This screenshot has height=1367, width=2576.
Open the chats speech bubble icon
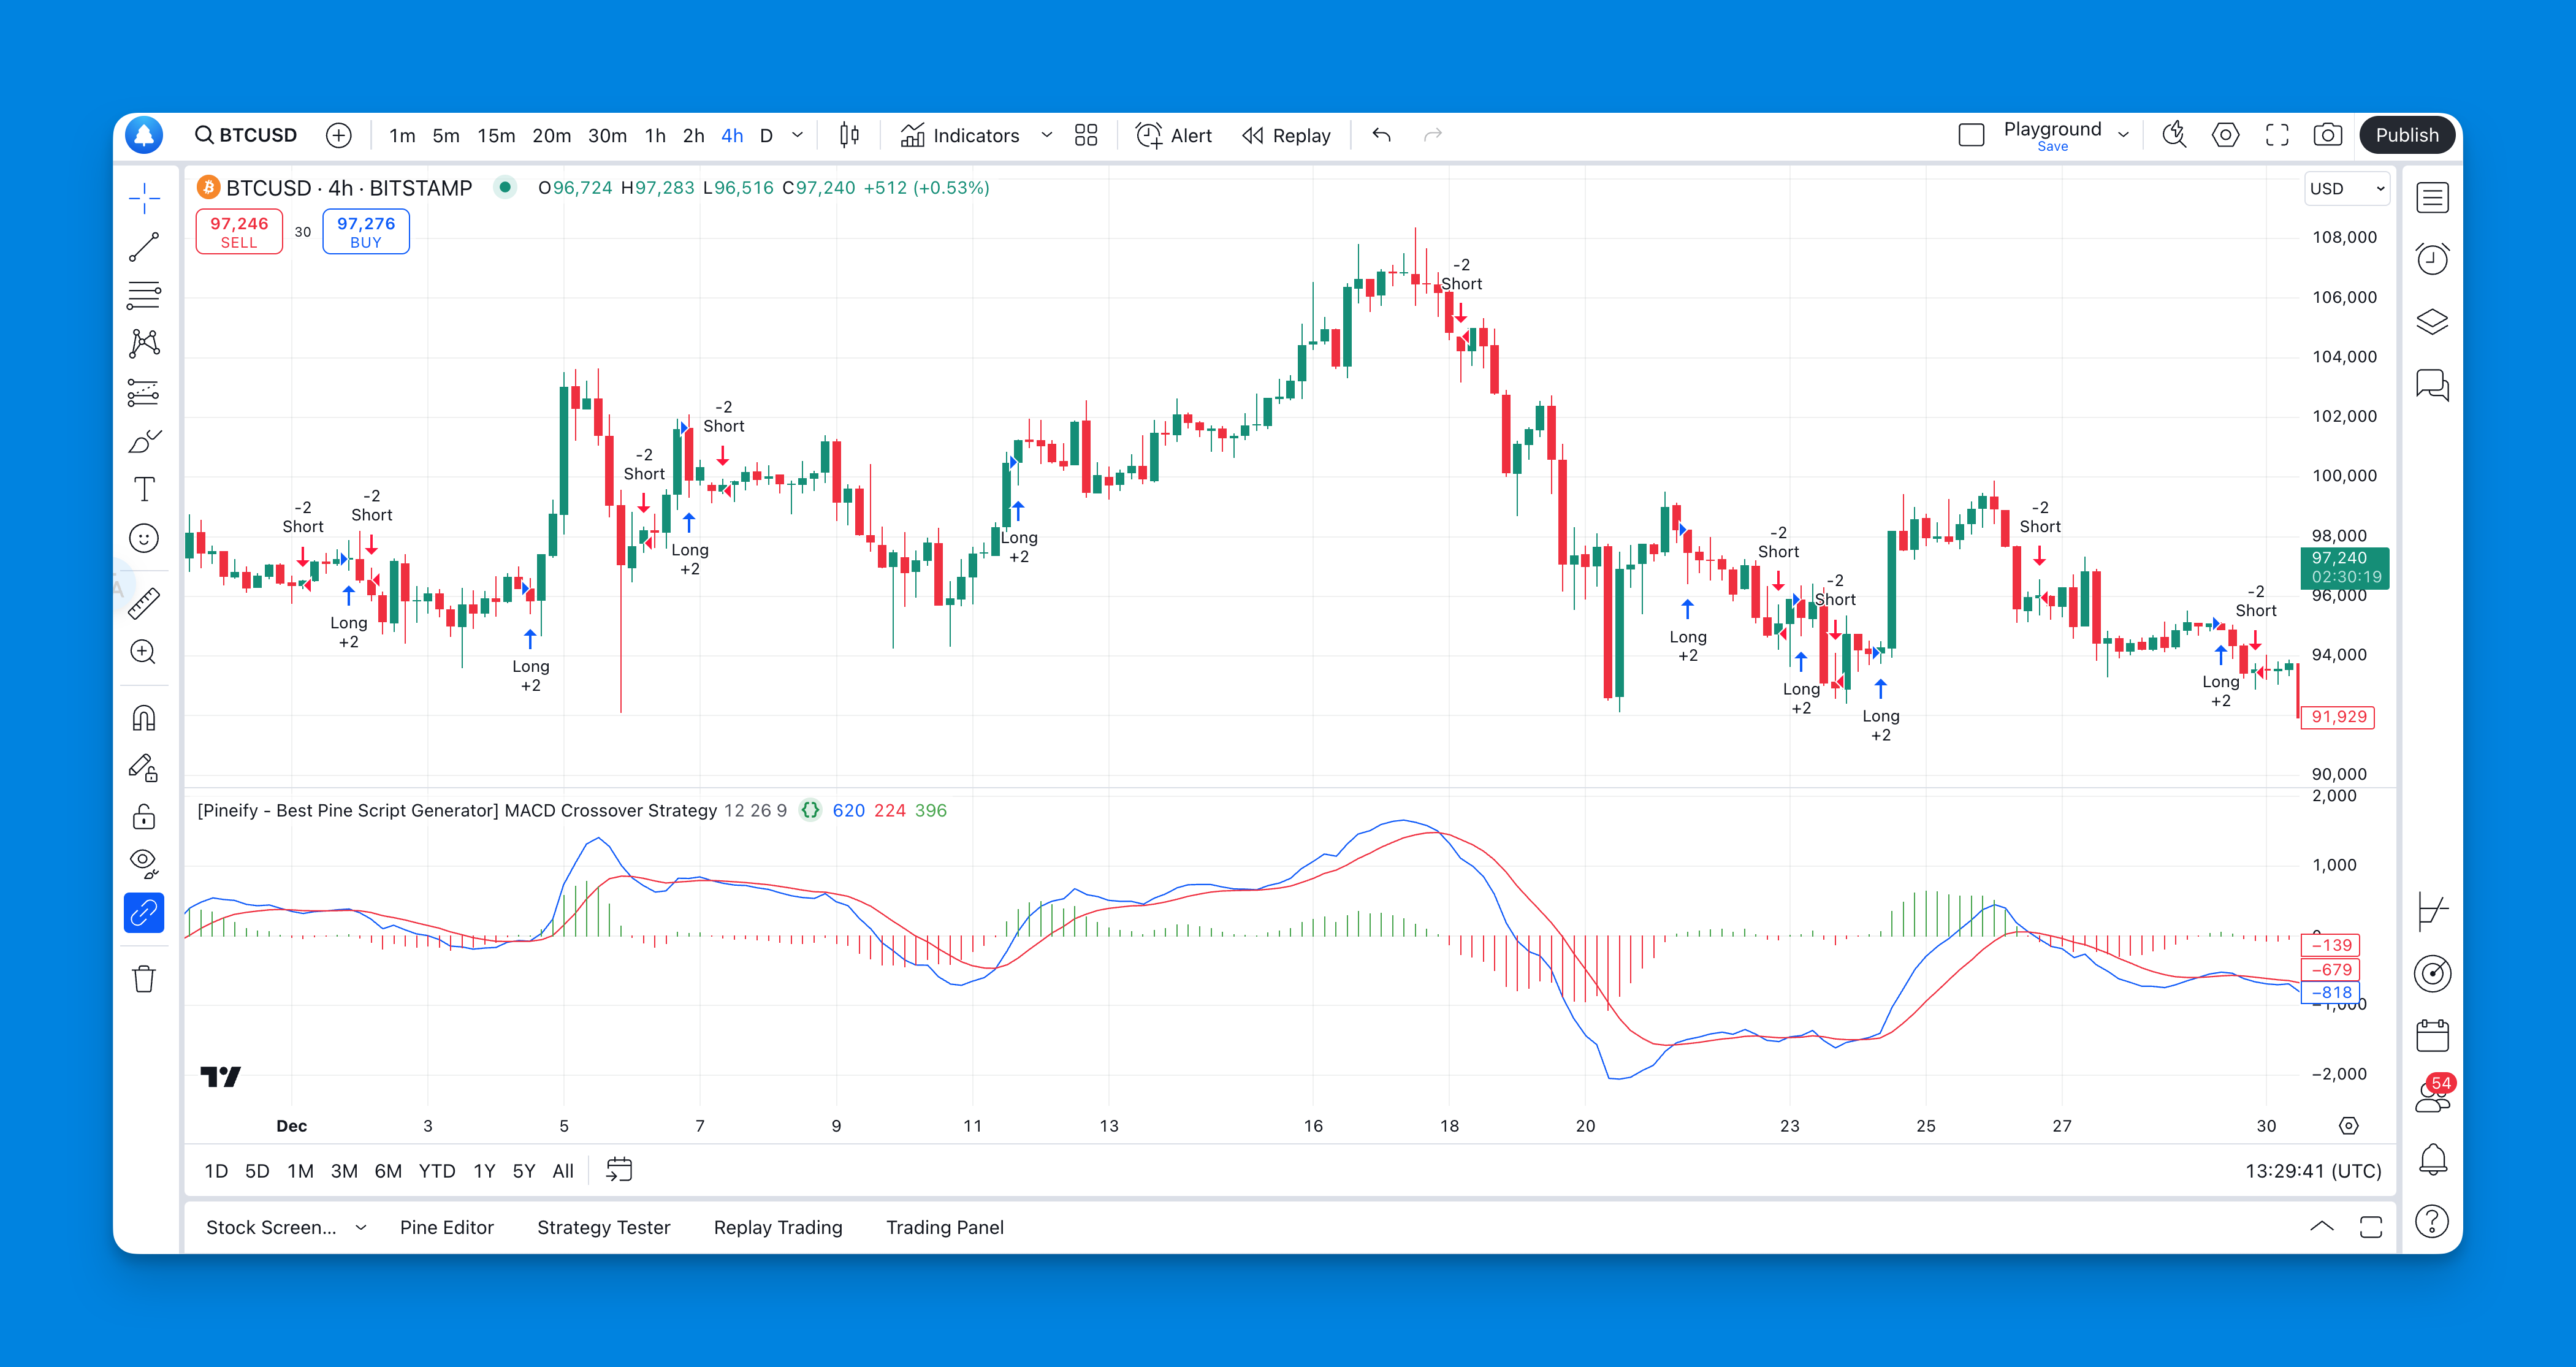(x=2432, y=385)
